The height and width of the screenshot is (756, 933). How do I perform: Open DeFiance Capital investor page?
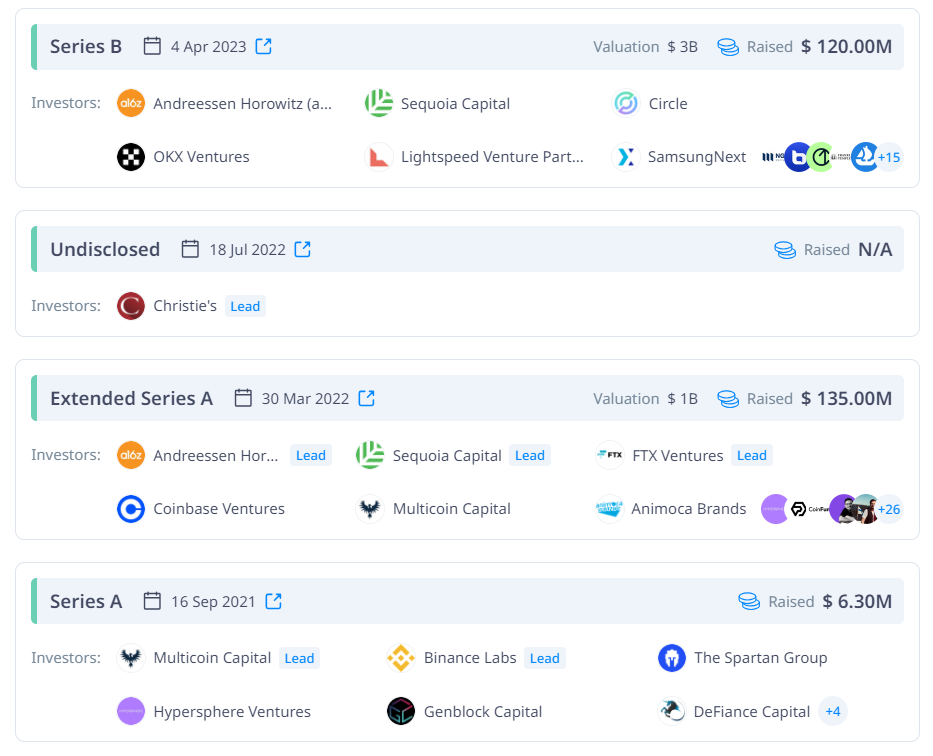pyautogui.click(x=752, y=712)
